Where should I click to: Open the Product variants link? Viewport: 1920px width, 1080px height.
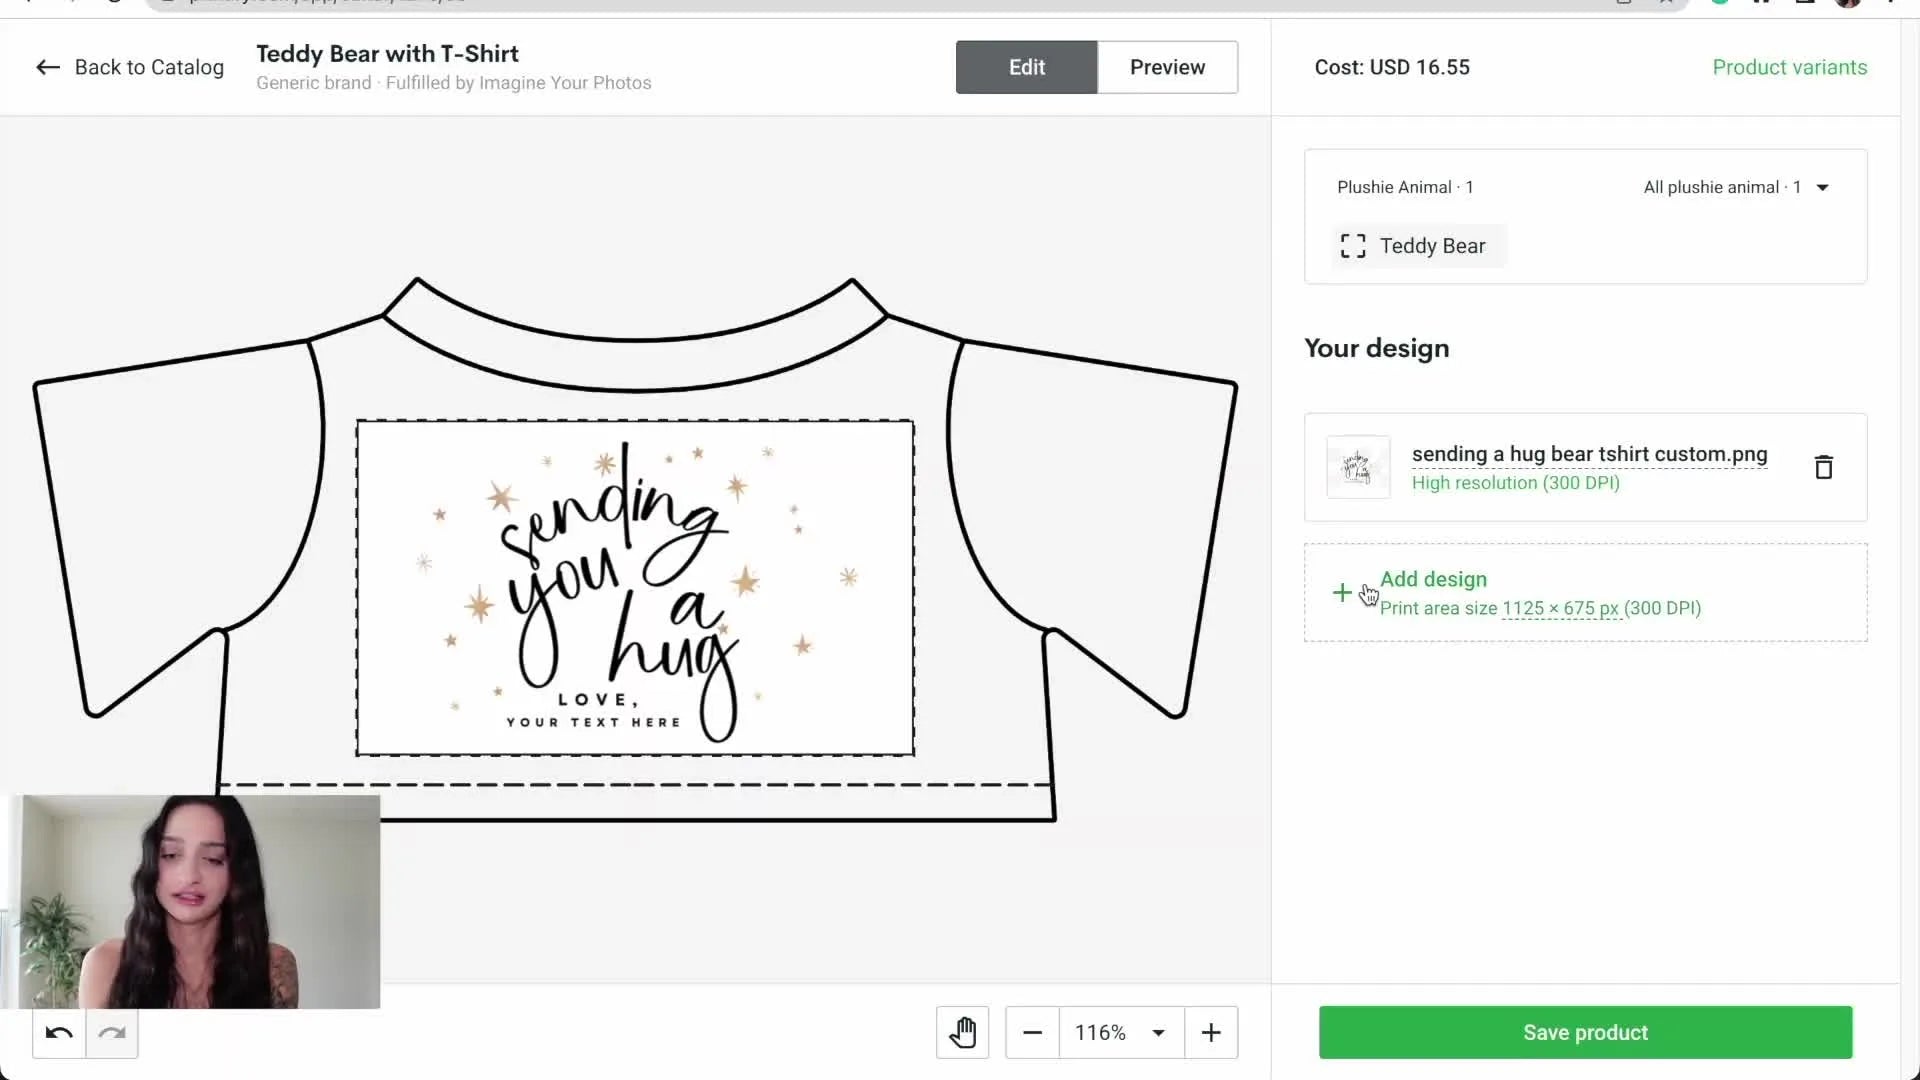1789,67
